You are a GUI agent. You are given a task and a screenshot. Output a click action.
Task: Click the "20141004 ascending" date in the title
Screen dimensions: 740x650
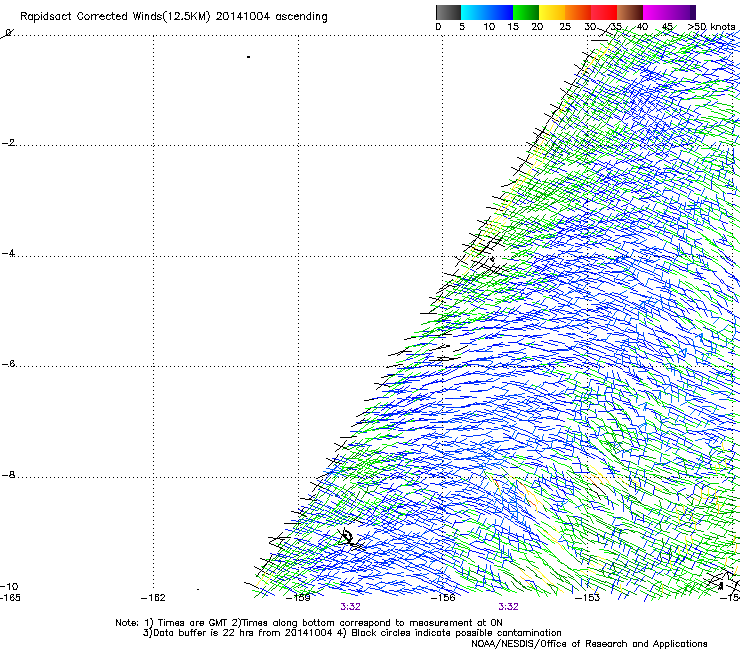[271, 17]
